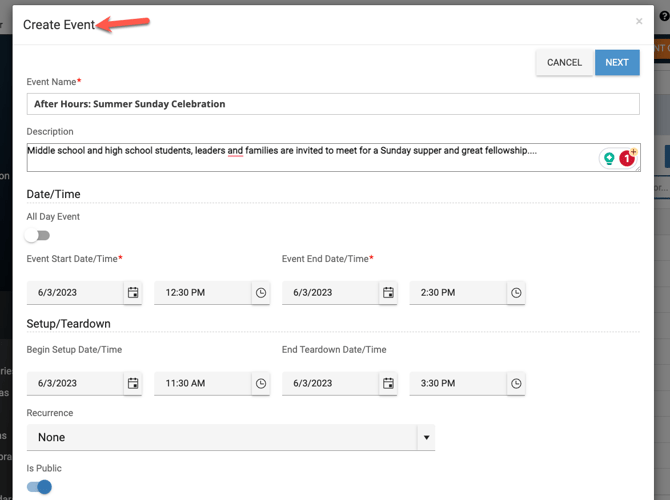Click the Event Name text field

(332, 104)
